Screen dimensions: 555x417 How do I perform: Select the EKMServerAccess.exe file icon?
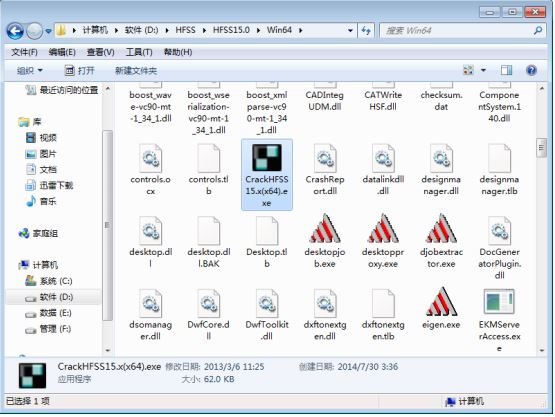tap(499, 302)
